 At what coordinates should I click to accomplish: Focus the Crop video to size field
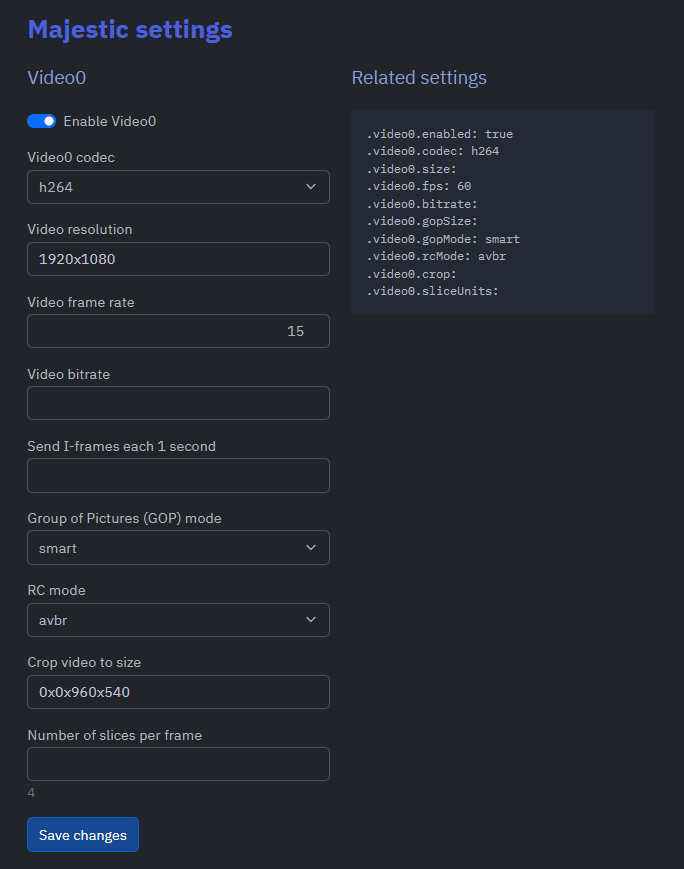point(178,692)
